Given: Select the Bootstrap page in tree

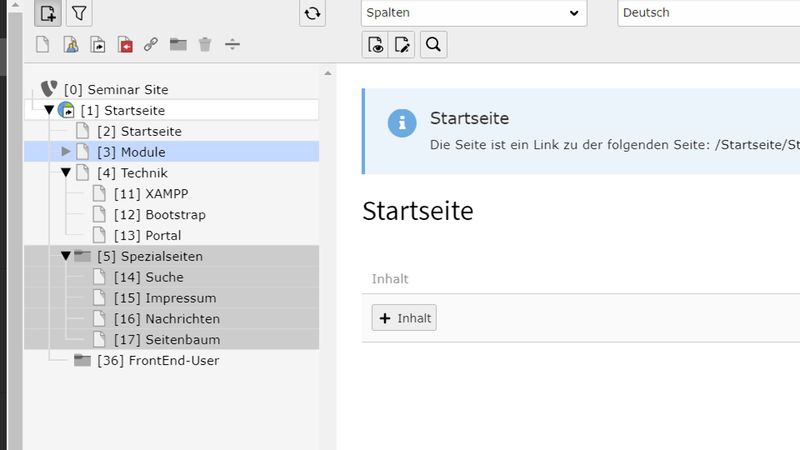Looking at the screenshot, I should [175, 215].
